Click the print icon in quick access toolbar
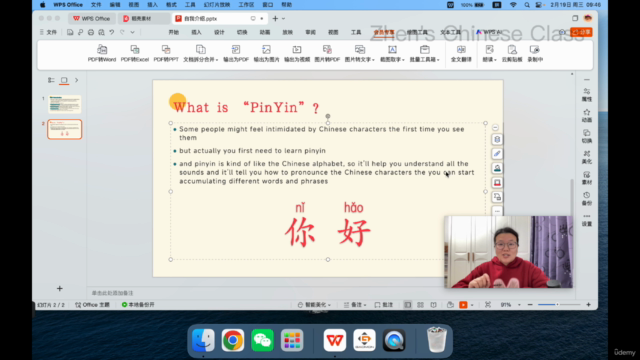The width and height of the screenshot is (640, 360). coord(91,32)
